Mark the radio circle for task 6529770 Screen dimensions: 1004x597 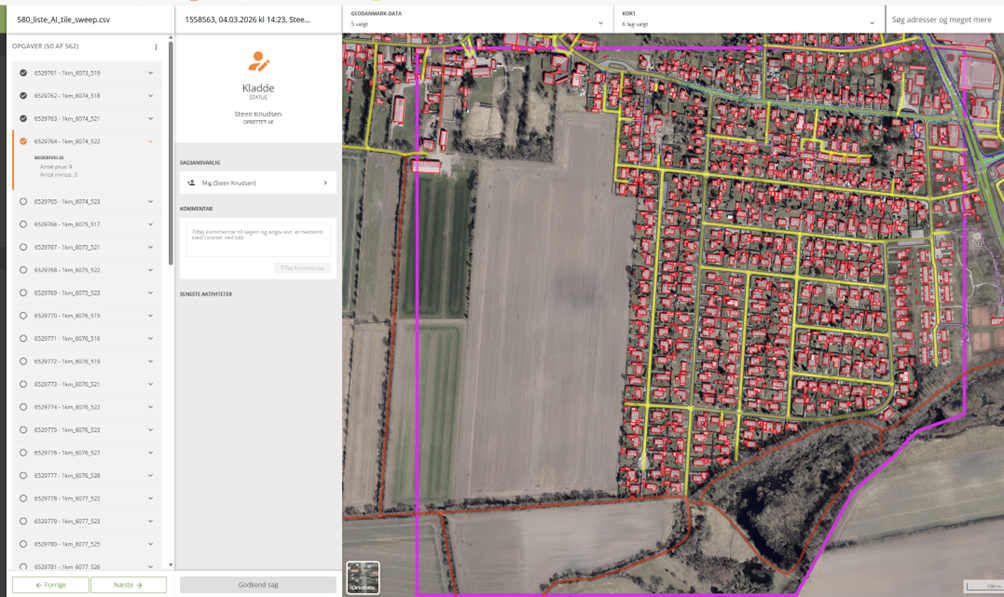coord(23,316)
